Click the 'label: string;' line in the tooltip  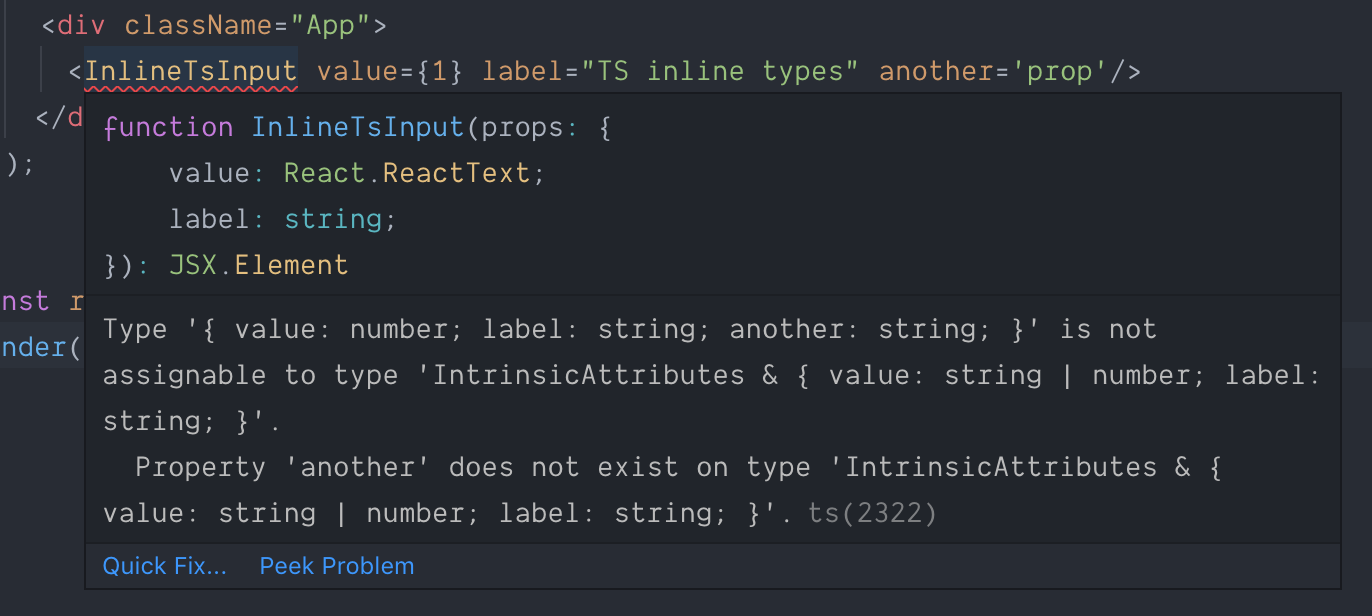[283, 219]
